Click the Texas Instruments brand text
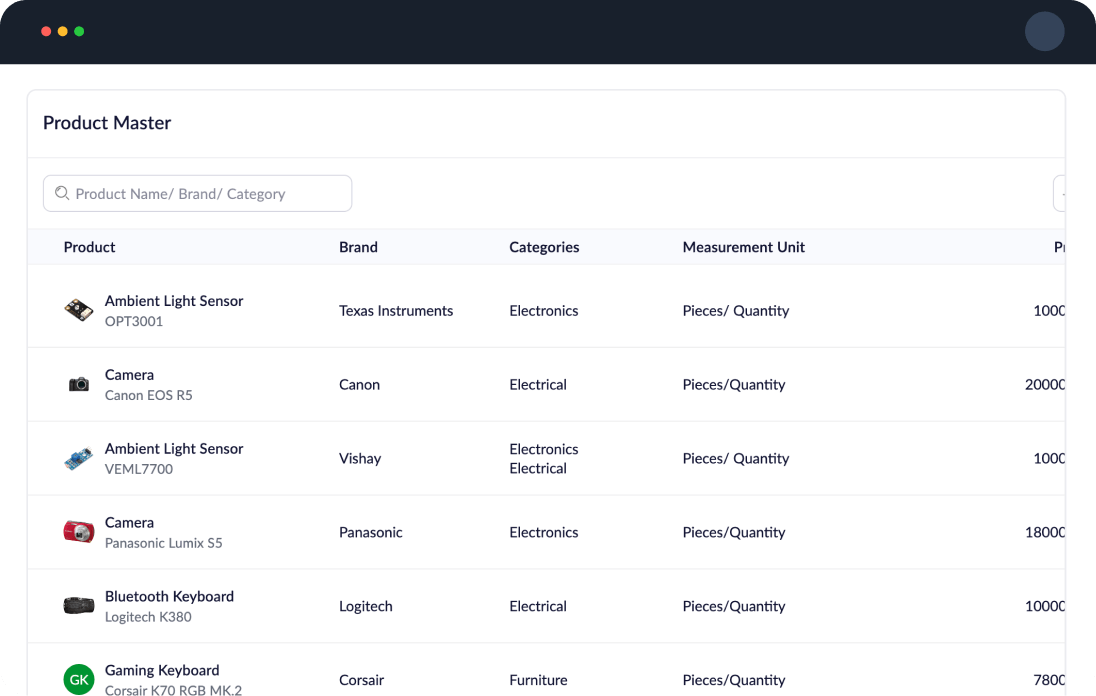The width and height of the screenshot is (1096, 696). 396,310
